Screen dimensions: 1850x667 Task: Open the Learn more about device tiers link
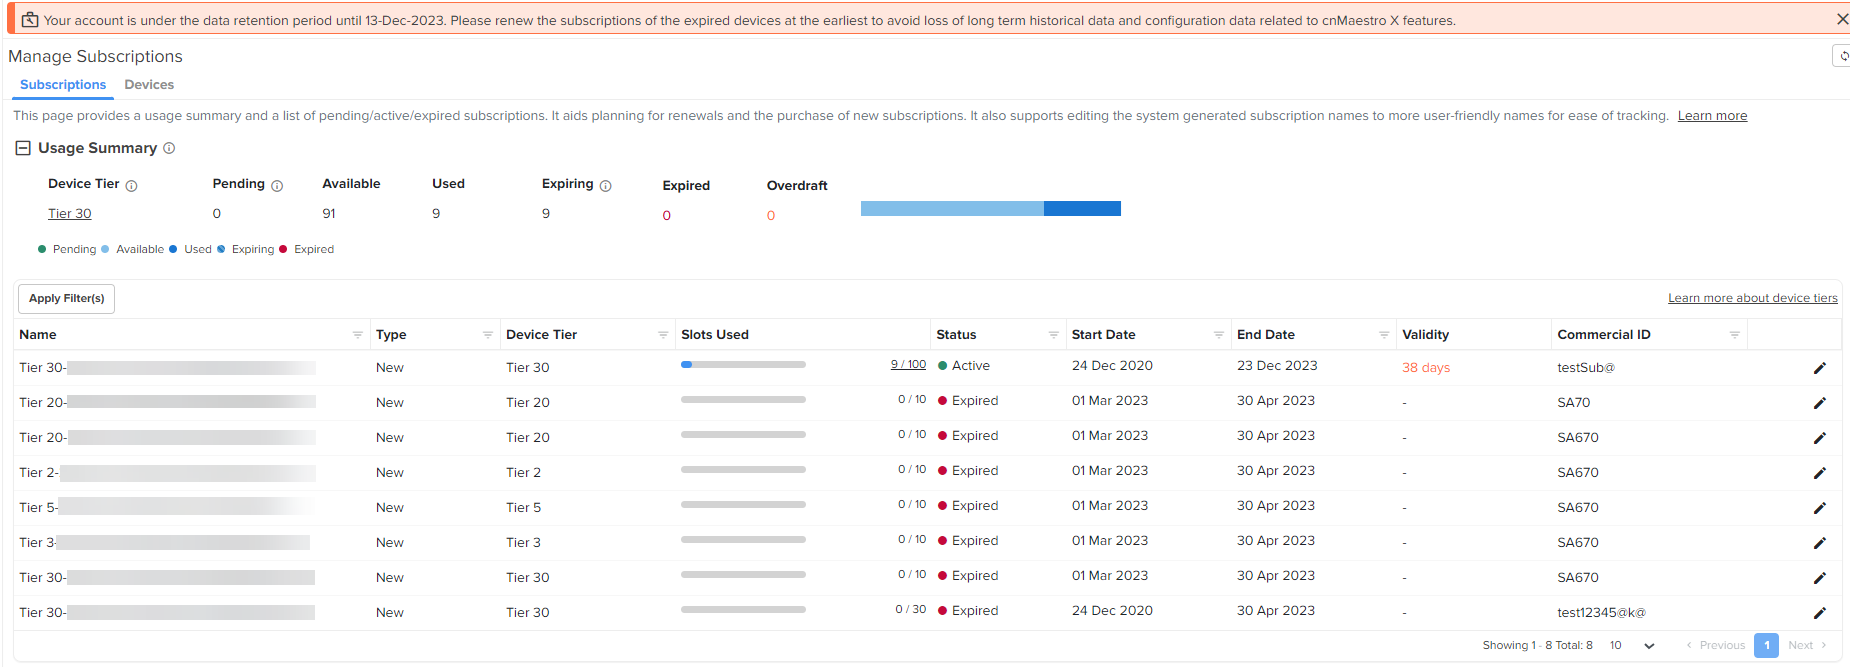(x=1752, y=298)
